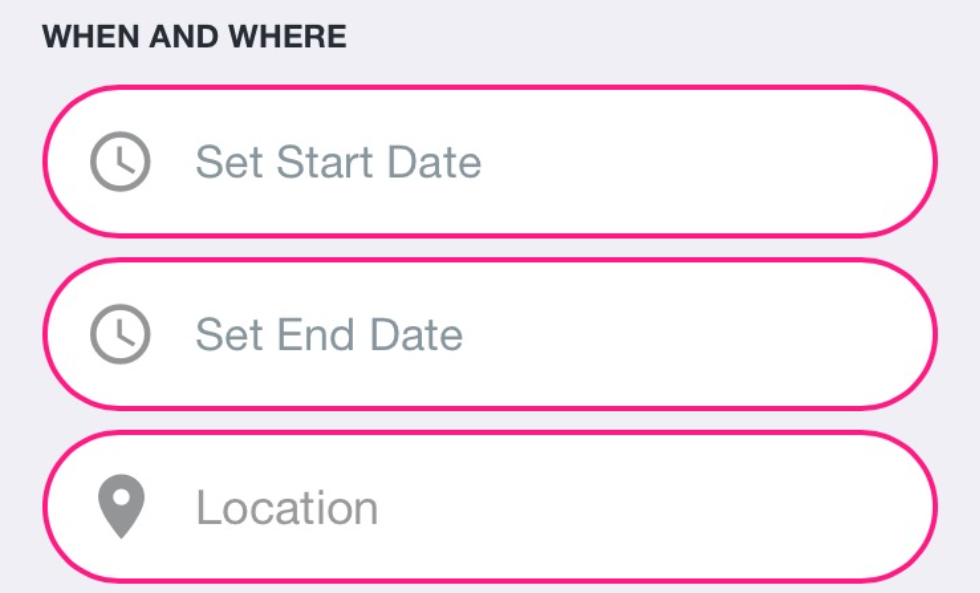Click the 'Set End Date' placeholder text
Screen dimensions: 980x593
(x=329, y=334)
